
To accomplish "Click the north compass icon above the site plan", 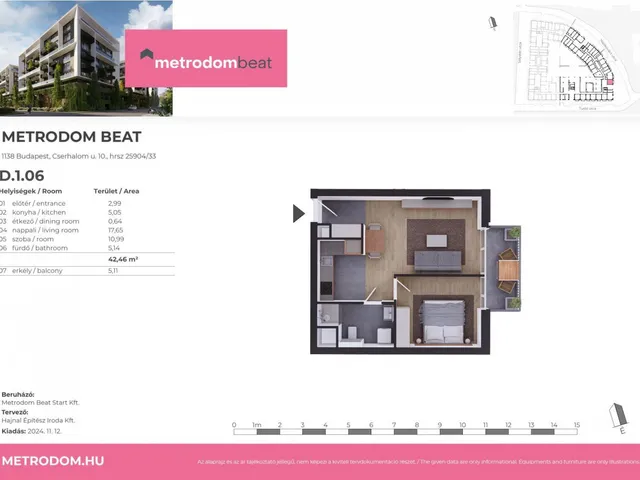I will click(492, 24).
